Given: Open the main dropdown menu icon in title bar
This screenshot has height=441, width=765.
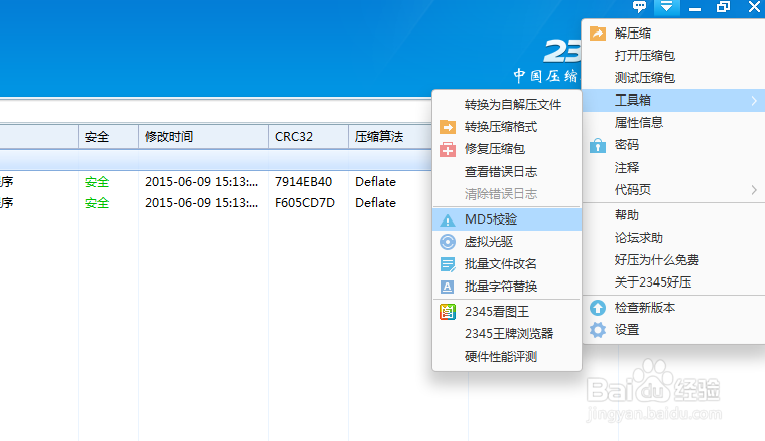Looking at the screenshot, I should pos(666,7).
